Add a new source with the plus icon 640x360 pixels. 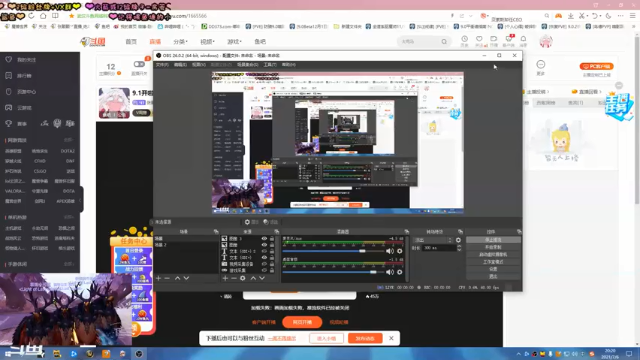pos(225,278)
